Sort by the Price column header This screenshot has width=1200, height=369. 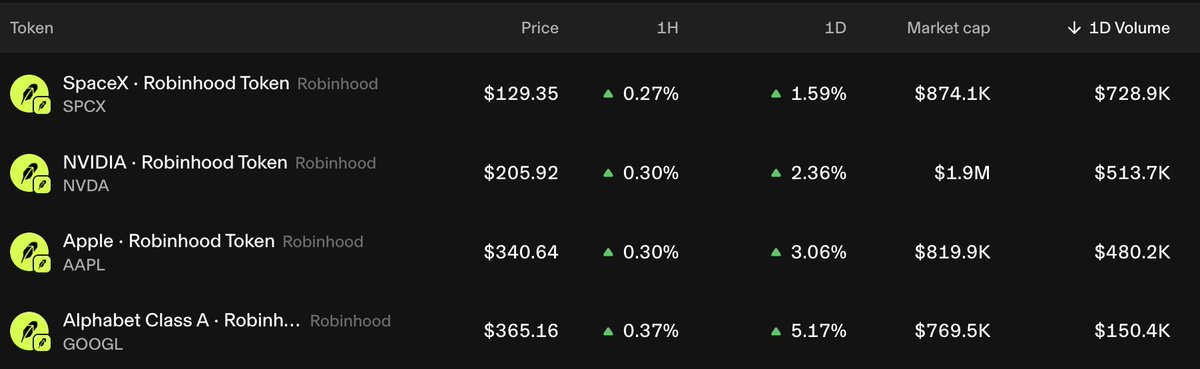tap(540, 28)
